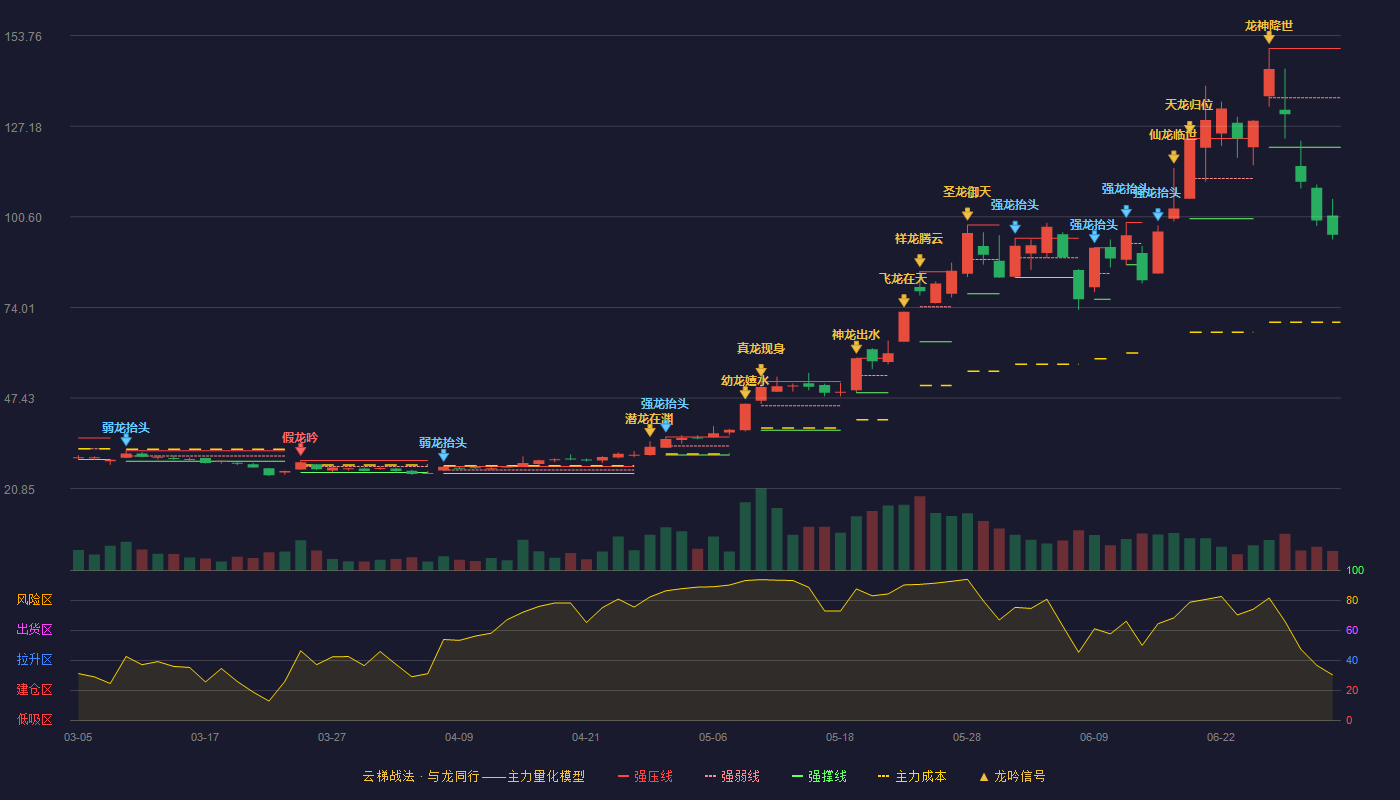This screenshot has width=1400, height=800.
Task: Click the green 100 indicator axis value
Action: [1355, 571]
